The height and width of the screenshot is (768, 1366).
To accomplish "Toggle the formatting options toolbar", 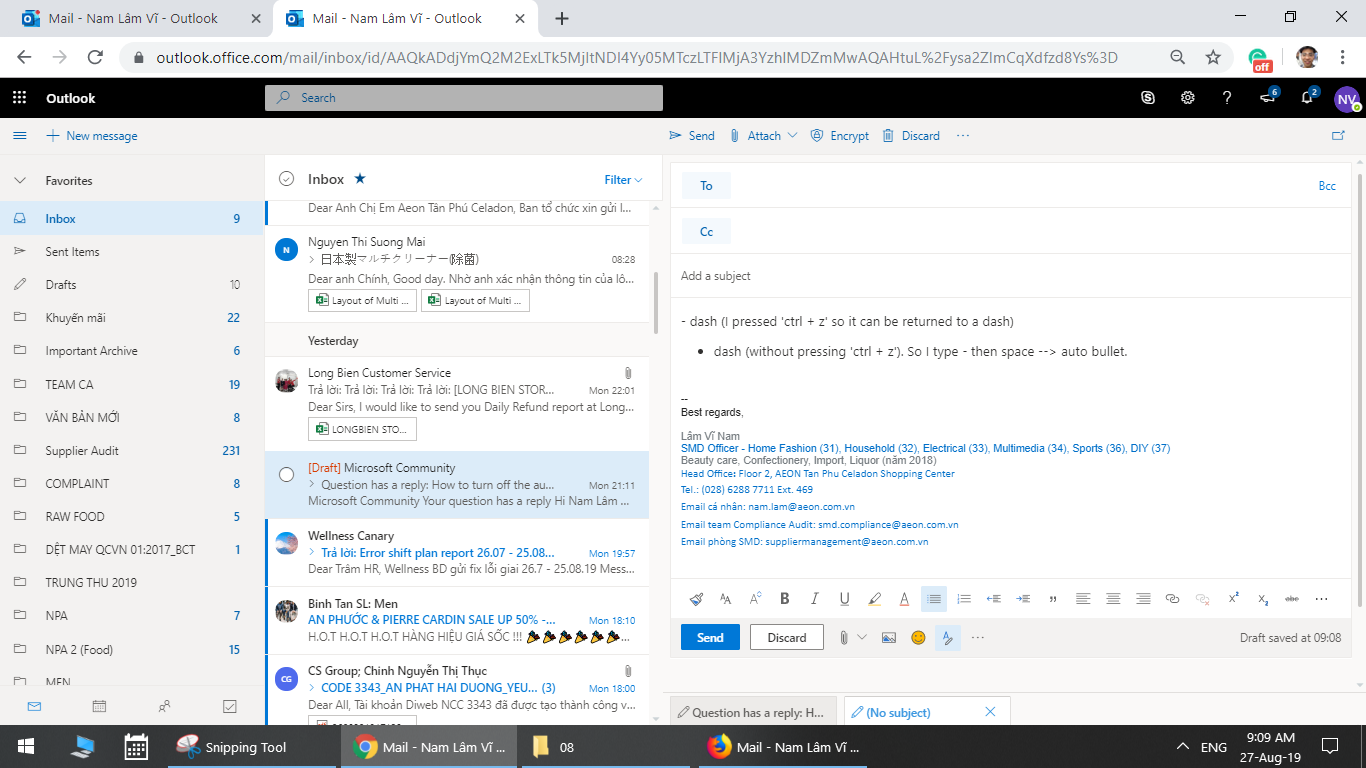I will coord(948,637).
